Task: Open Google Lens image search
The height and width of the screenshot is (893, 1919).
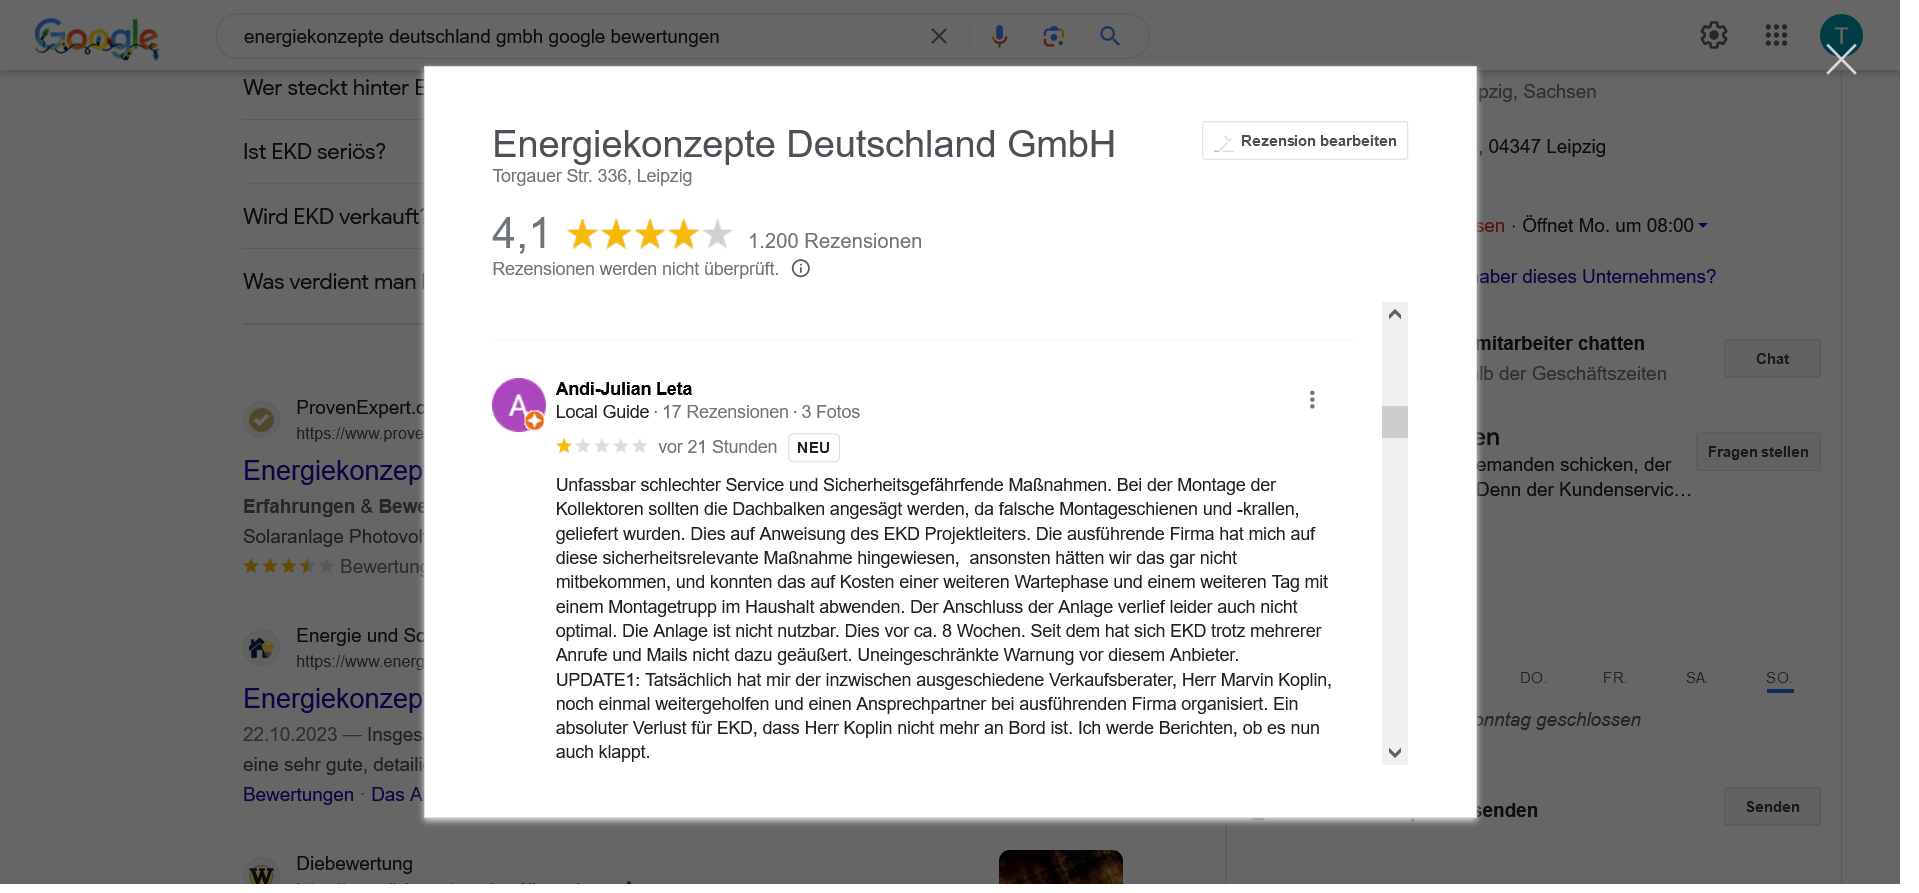Action: pyautogui.click(x=1053, y=36)
